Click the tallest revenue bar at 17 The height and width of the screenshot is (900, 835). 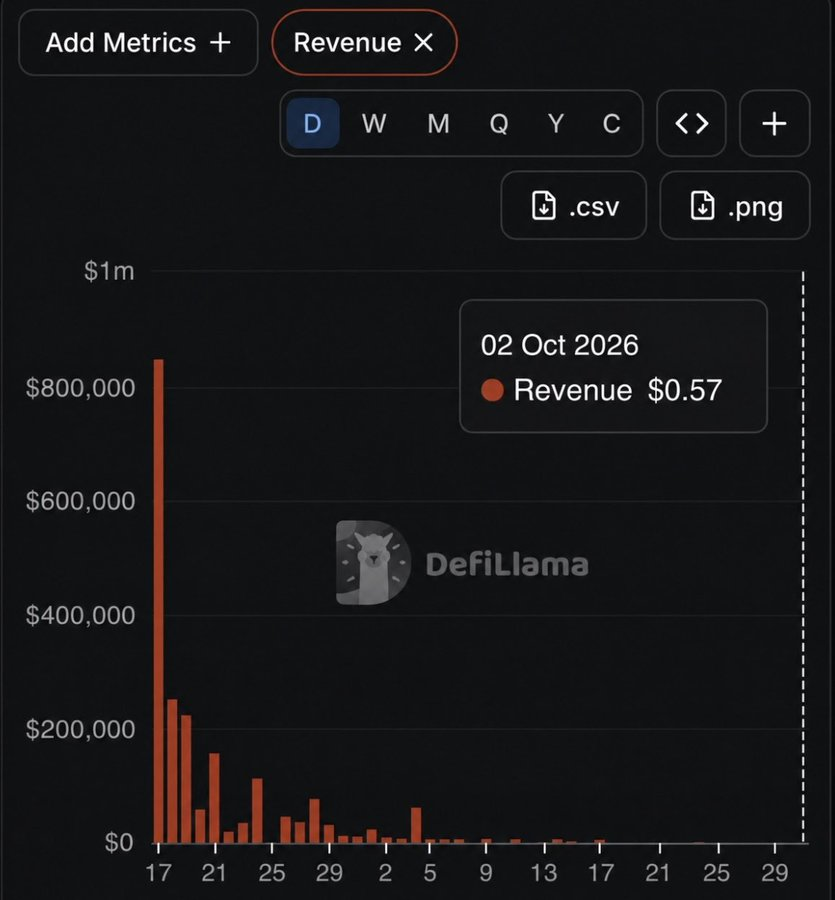pyautogui.click(x=158, y=601)
